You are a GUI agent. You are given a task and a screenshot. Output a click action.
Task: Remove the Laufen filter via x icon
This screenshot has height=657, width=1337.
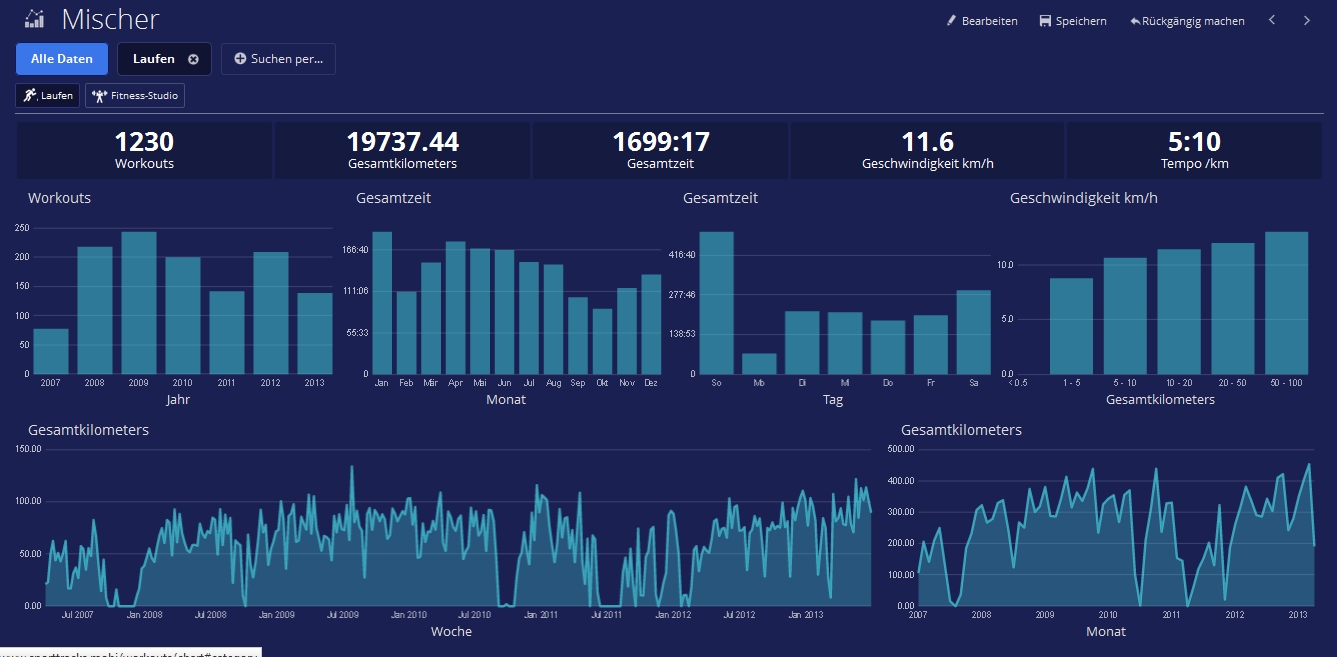pos(193,59)
